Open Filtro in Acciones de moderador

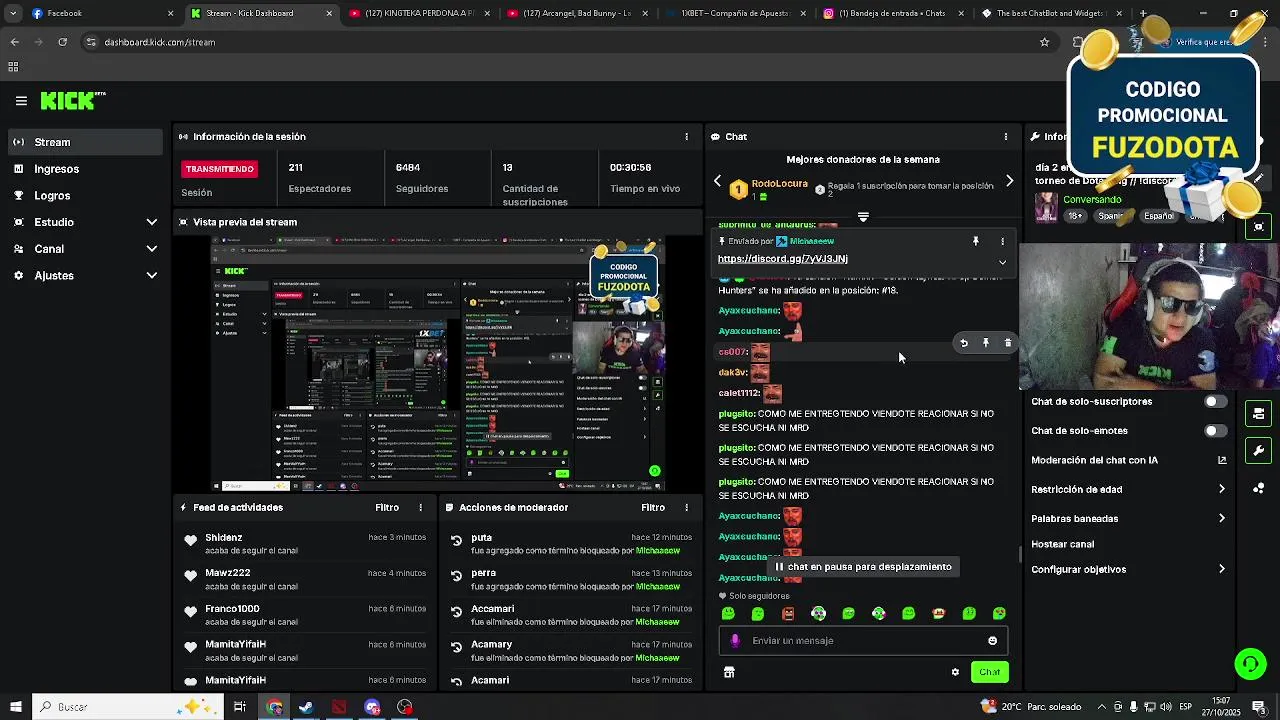point(653,508)
